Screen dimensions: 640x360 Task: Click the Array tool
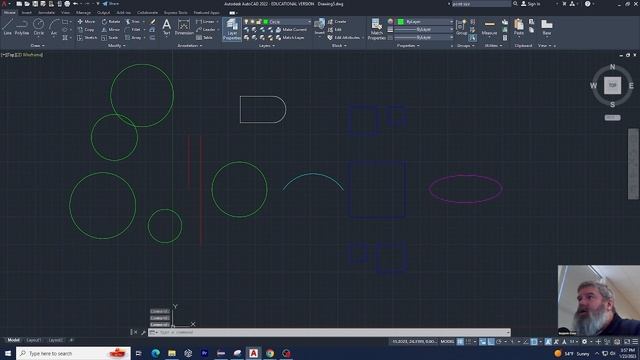coord(133,38)
